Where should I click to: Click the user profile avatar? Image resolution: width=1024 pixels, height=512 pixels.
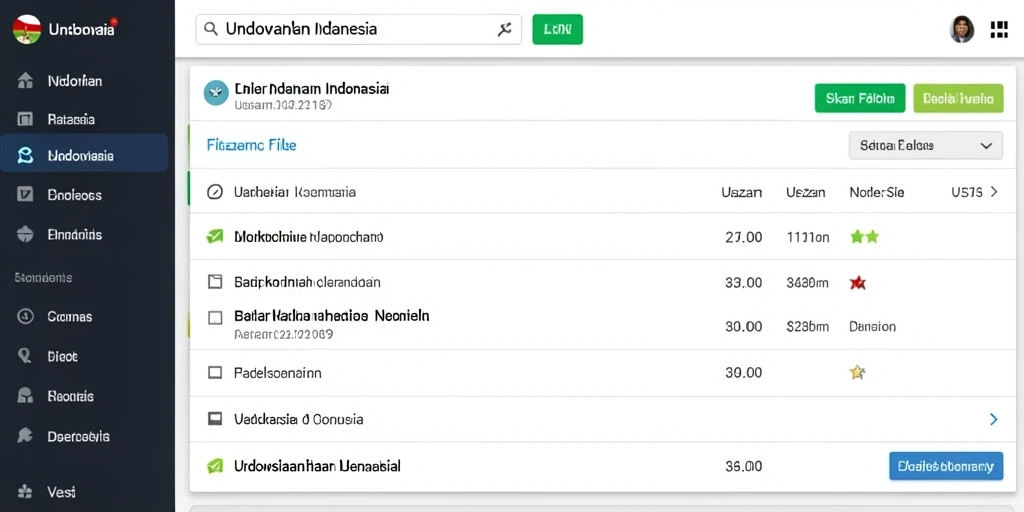961,29
